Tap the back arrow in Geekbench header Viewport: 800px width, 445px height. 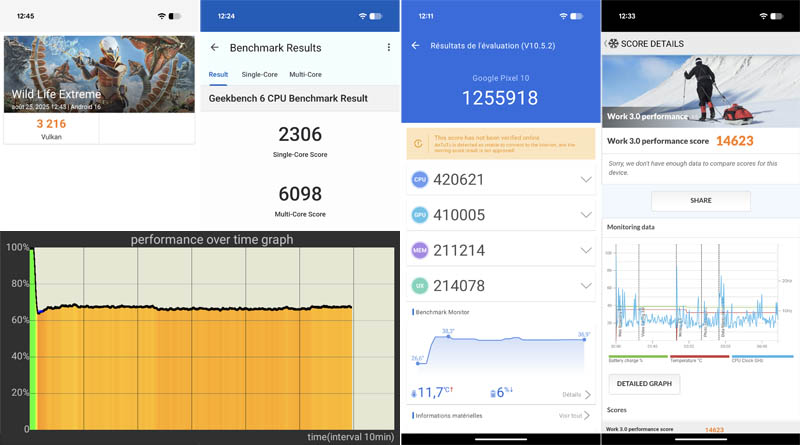pyautogui.click(x=214, y=48)
